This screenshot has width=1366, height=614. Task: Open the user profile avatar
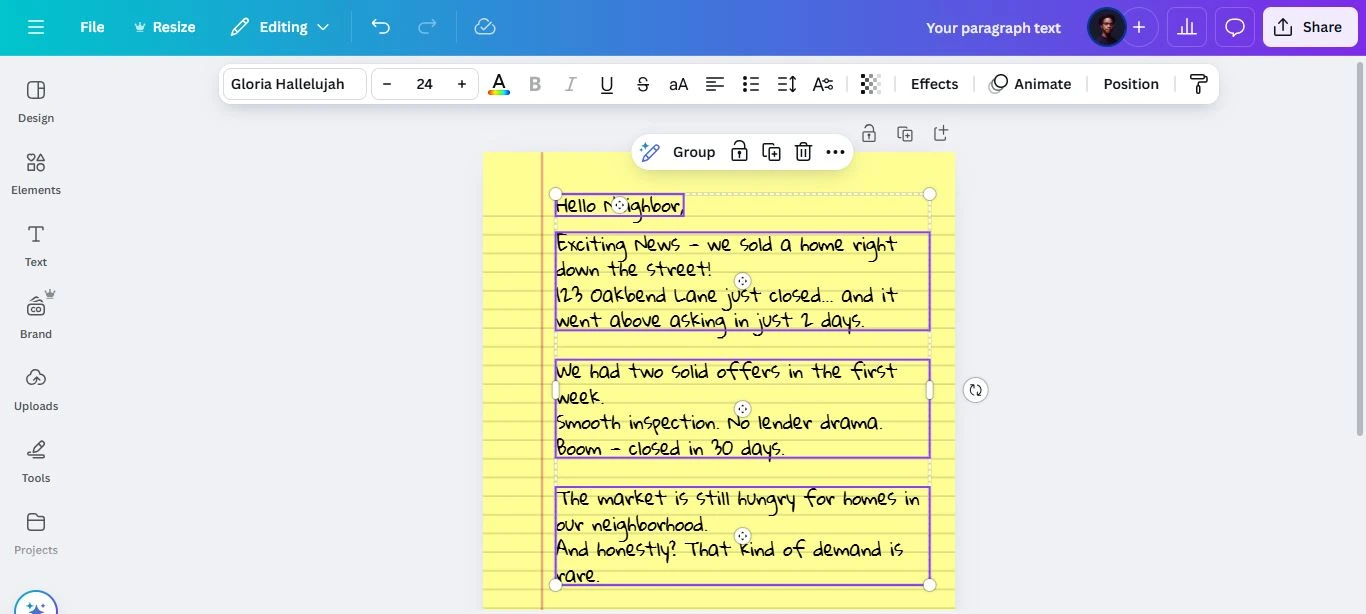coord(1106,27)
